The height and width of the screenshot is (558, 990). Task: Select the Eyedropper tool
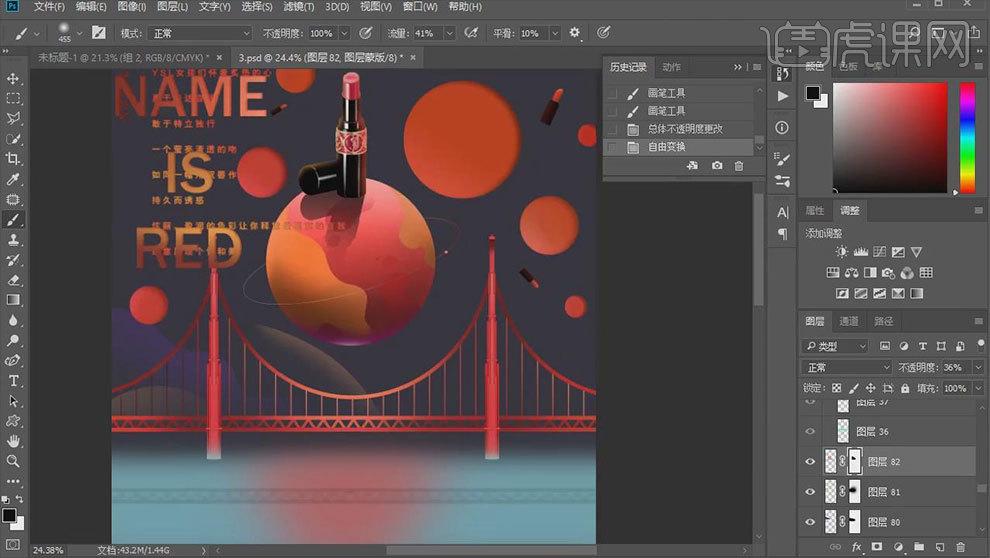(13, 179)
